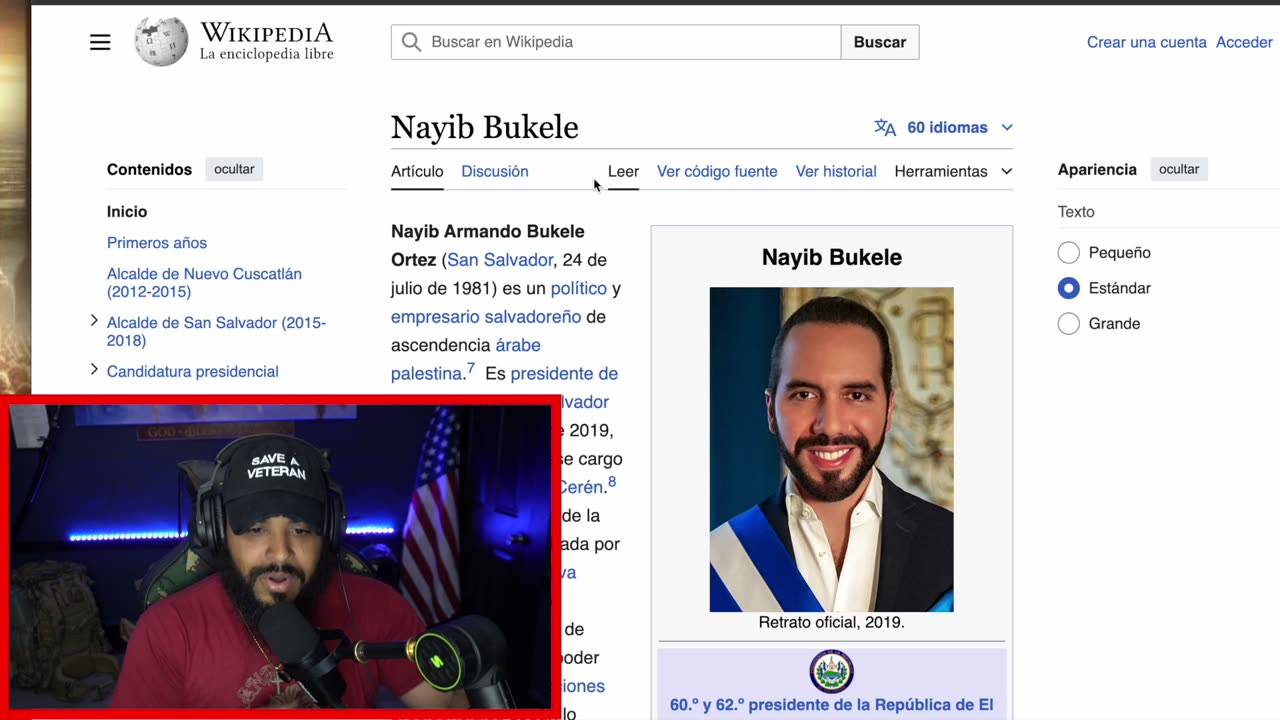Click footnote reference 7
The width and height of the screenshot is (1280, 720).
tap(471, 368)
